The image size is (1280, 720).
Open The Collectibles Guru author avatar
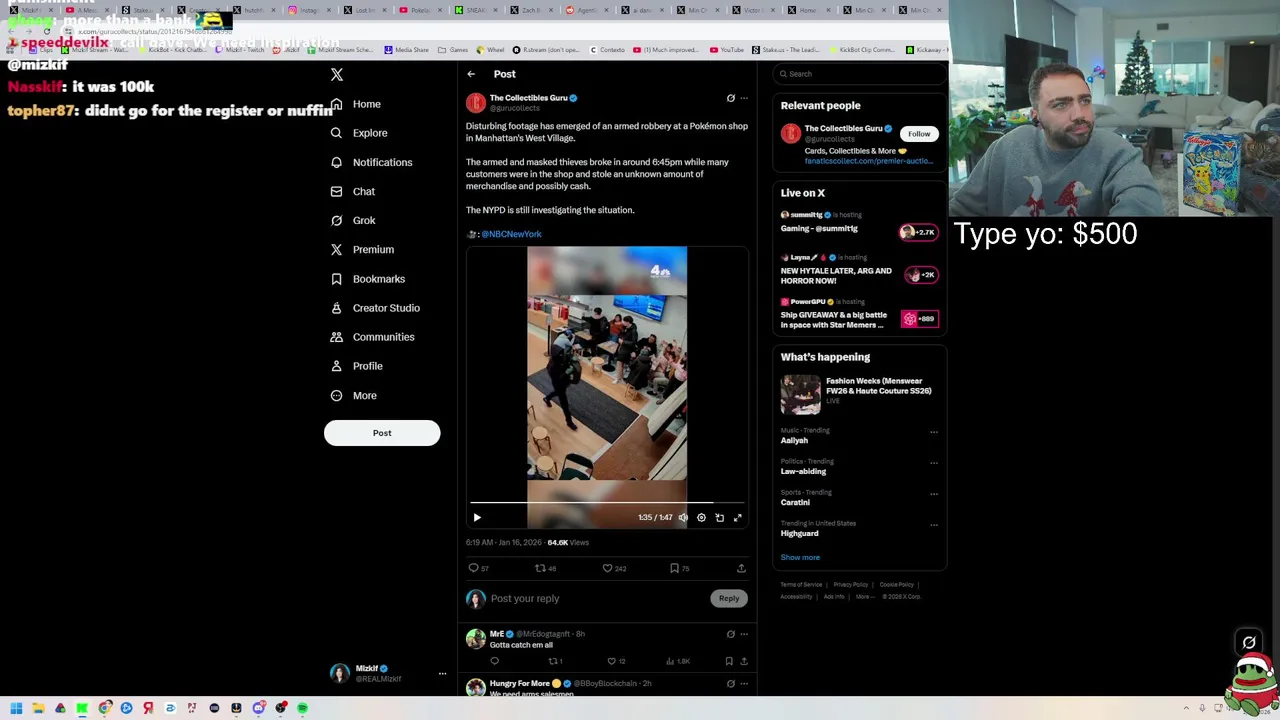coord(475,102)
